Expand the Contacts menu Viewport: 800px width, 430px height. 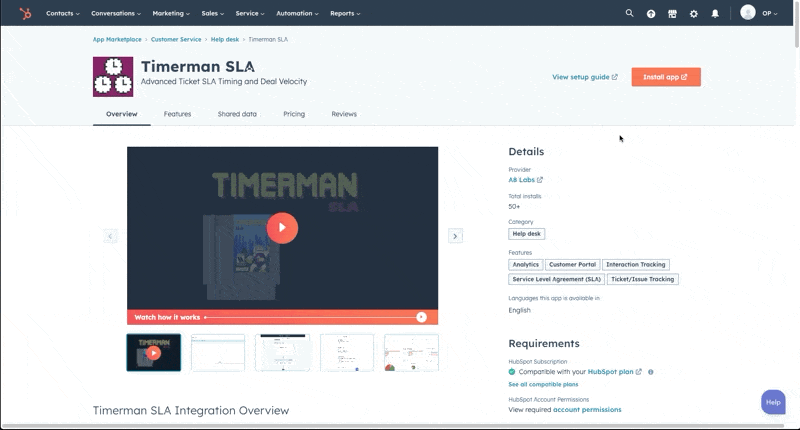[63, 13]
